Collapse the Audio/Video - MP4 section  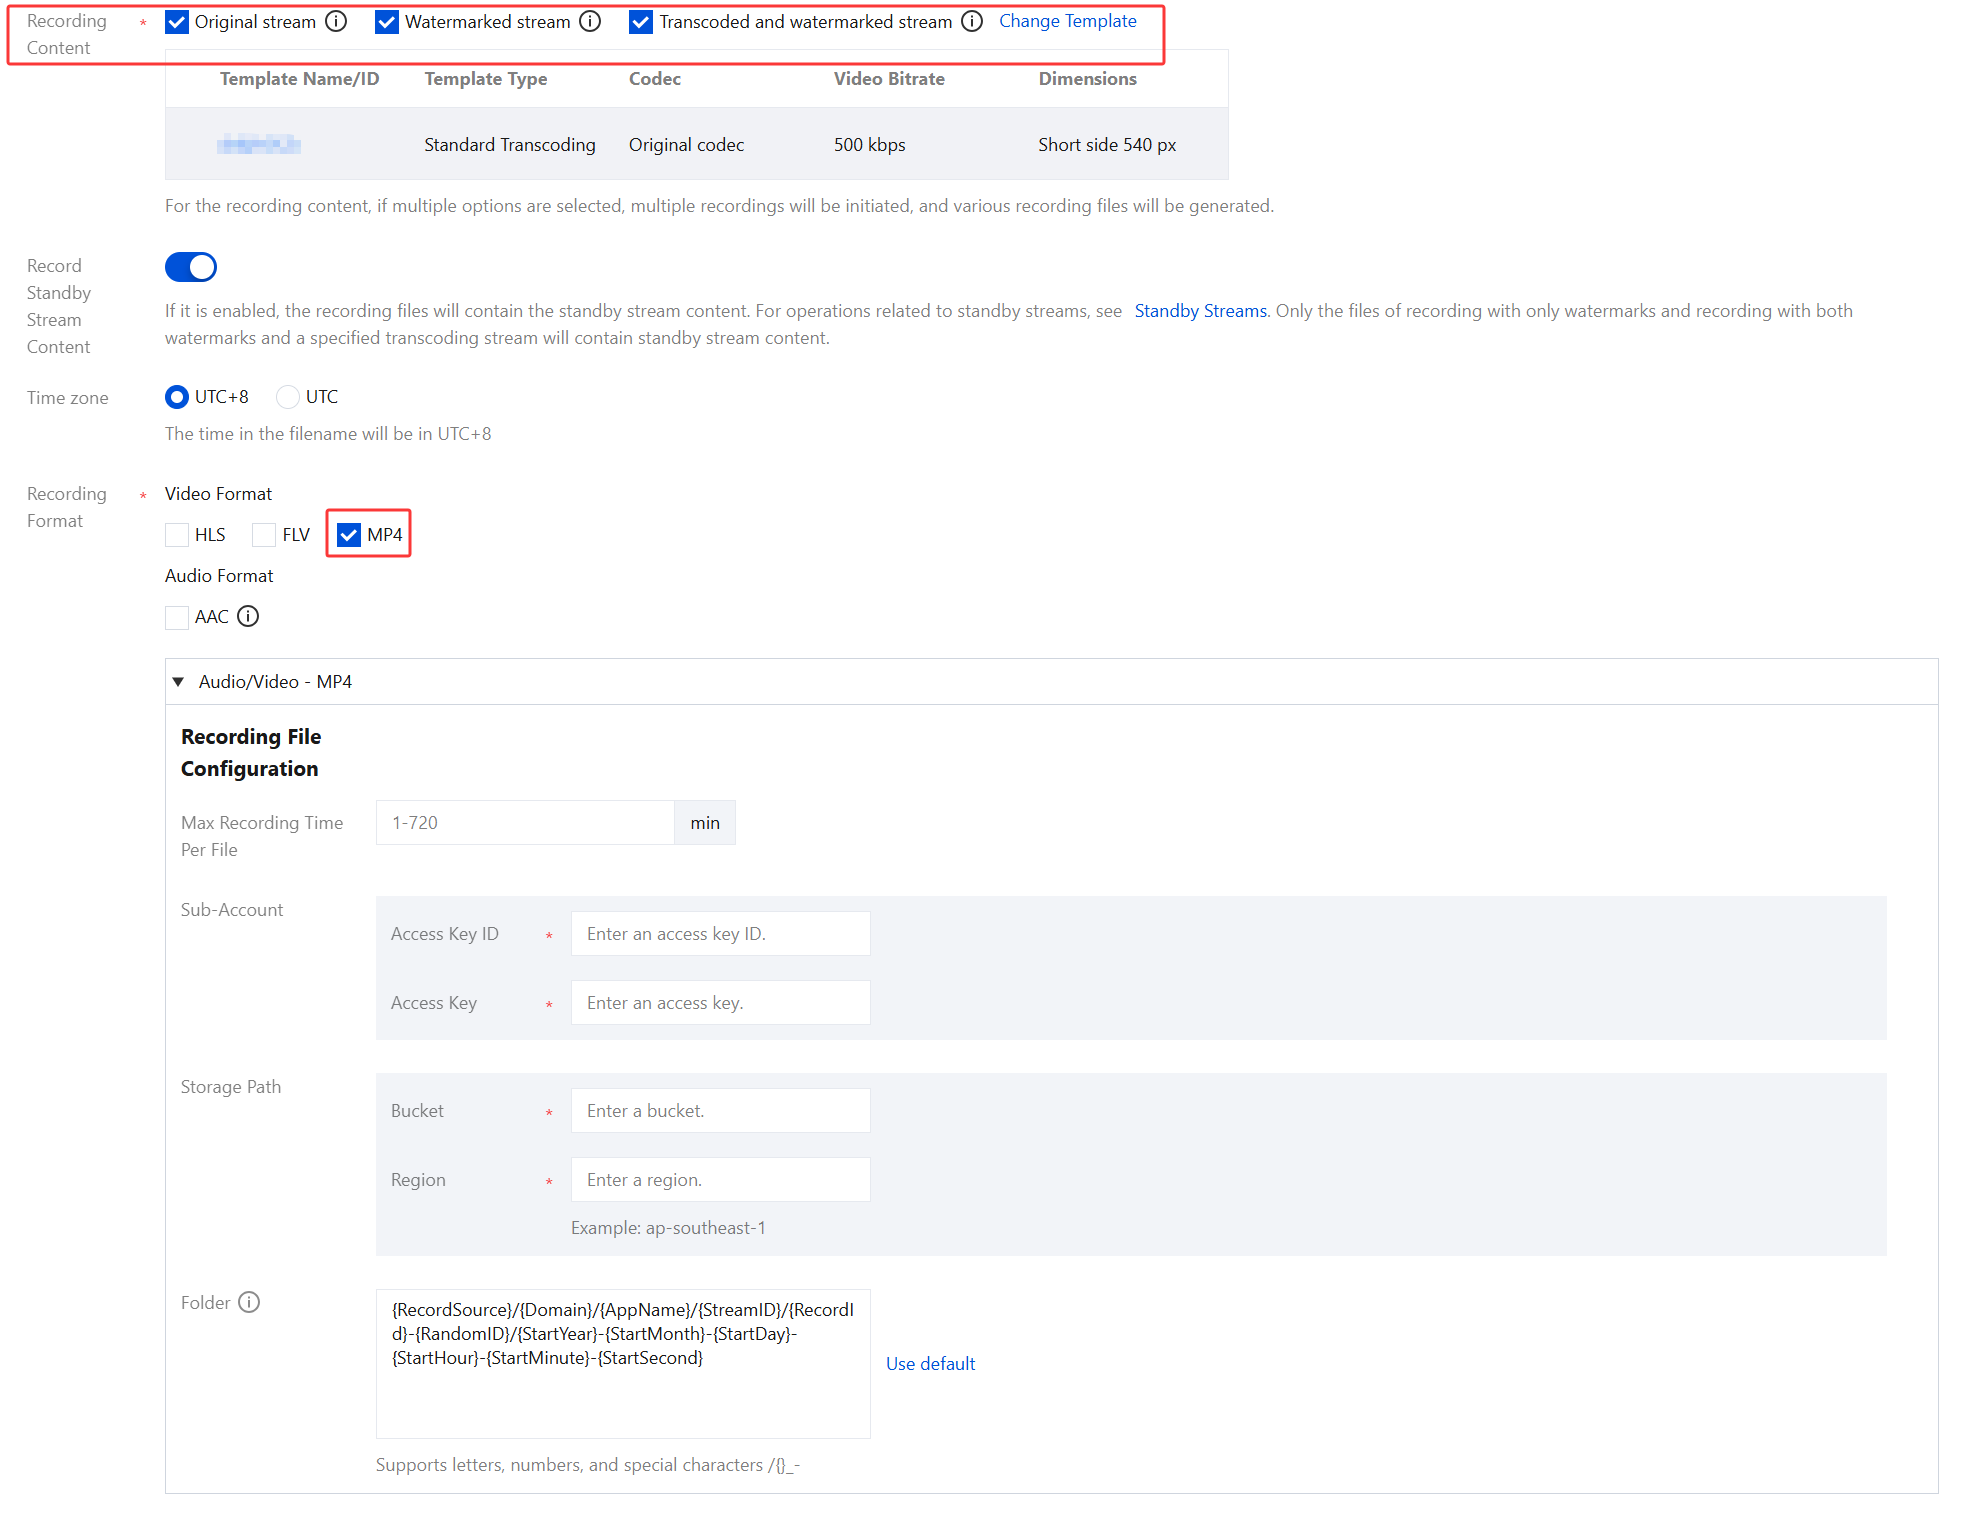pos(179,682)
